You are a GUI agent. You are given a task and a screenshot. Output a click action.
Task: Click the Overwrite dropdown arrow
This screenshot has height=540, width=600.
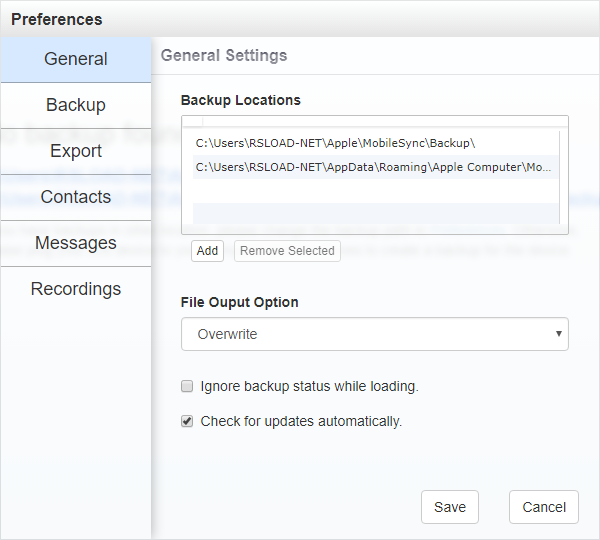pos(558,334)
